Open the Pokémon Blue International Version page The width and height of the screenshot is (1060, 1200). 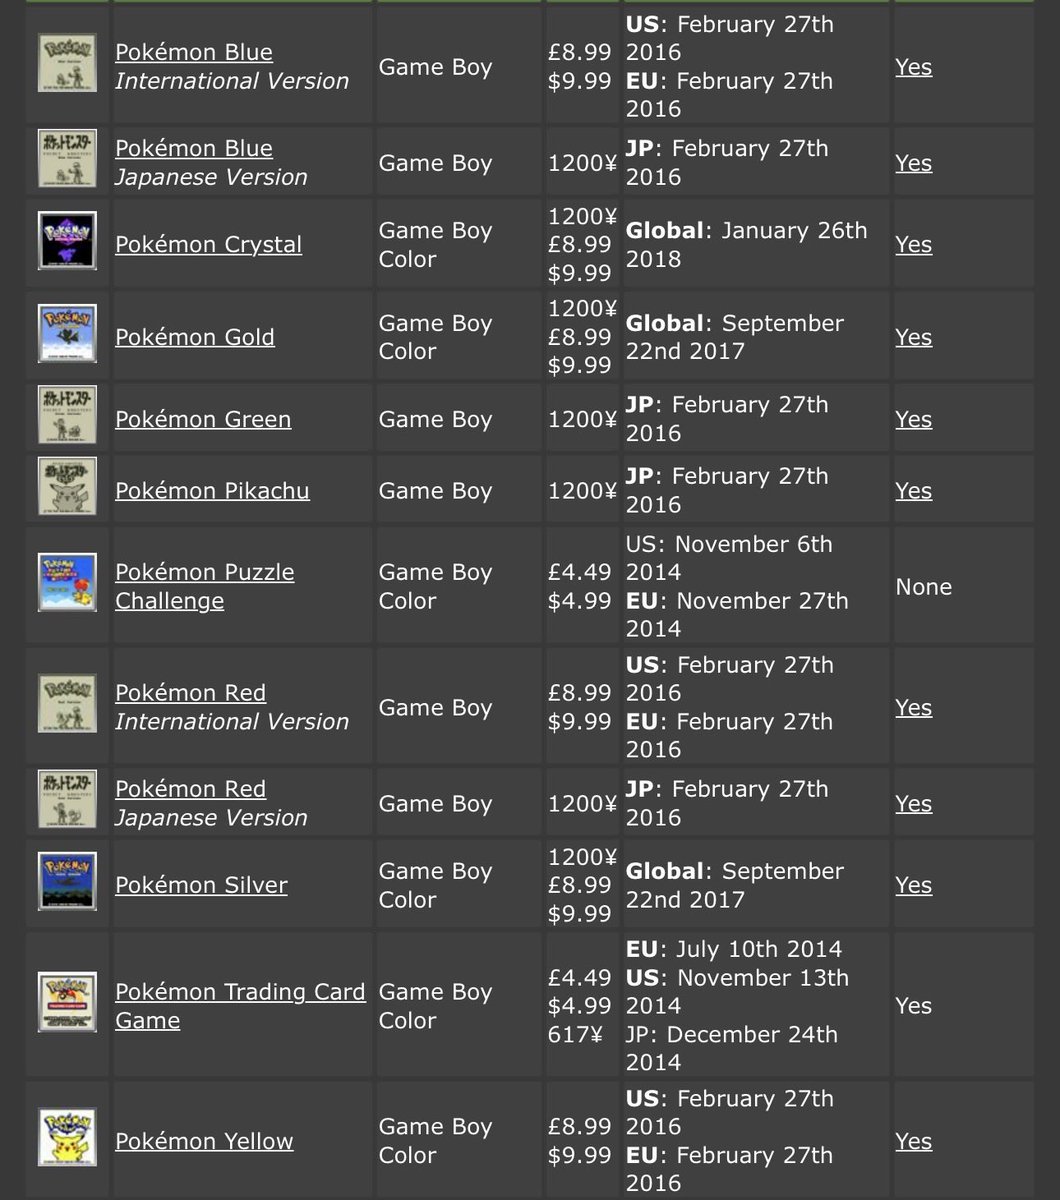(x=194, y=52)
